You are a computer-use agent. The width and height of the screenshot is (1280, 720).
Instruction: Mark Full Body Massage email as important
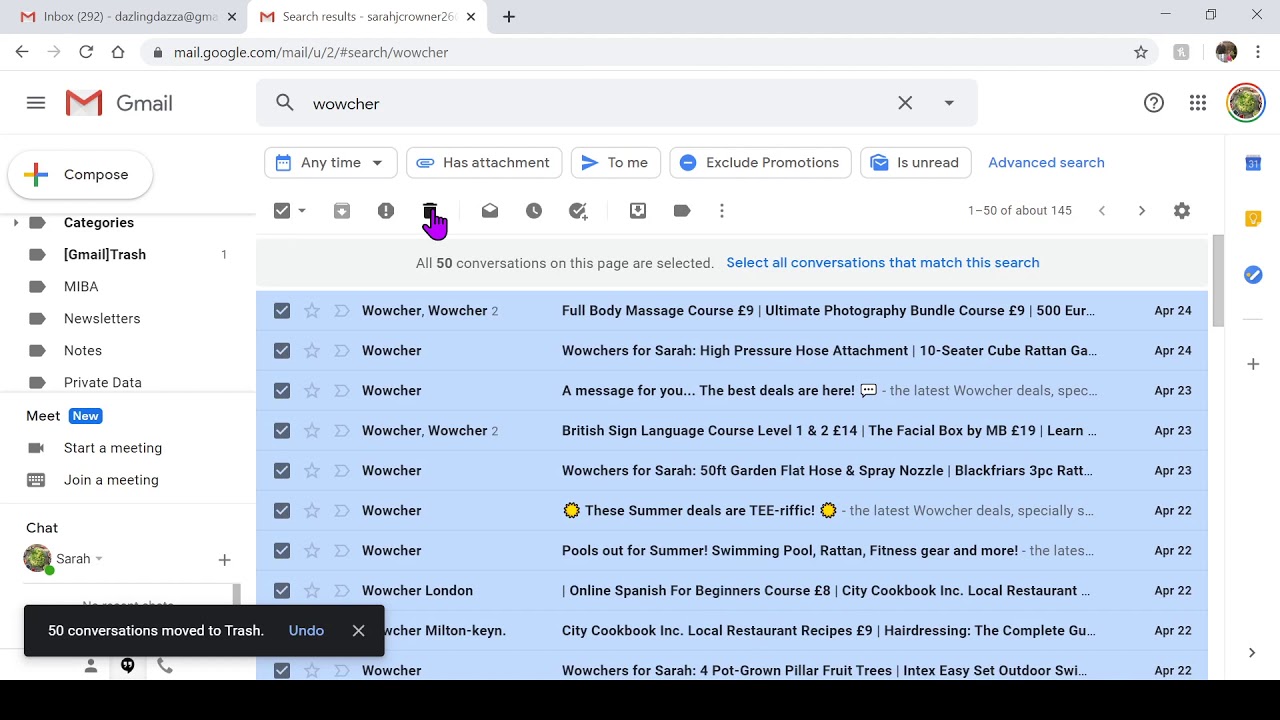click(342, 311)
